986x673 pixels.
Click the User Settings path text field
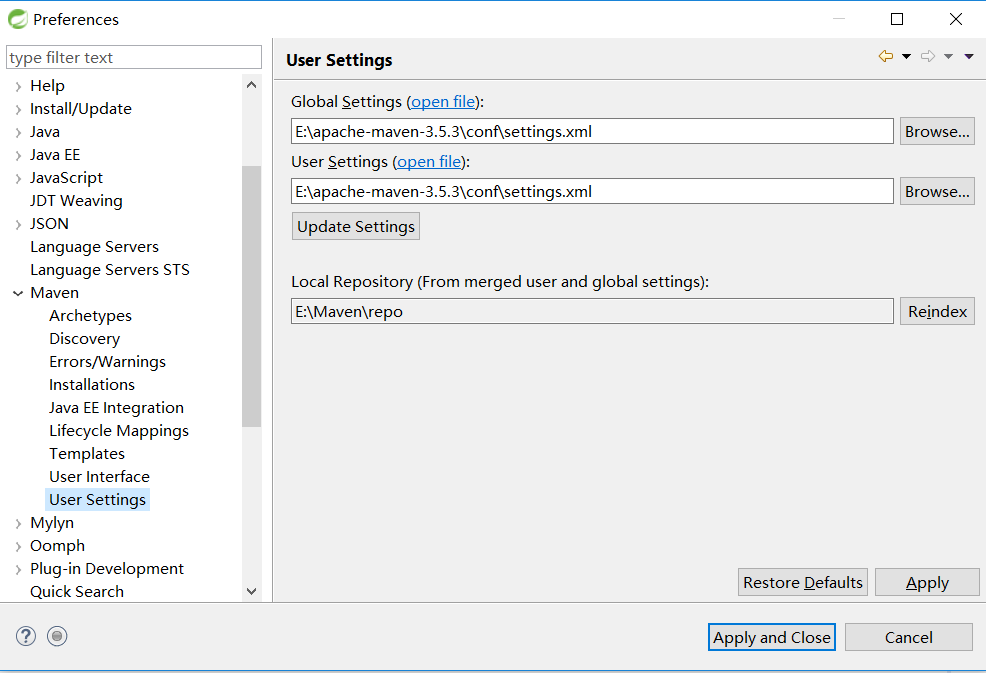coord(592,191)
